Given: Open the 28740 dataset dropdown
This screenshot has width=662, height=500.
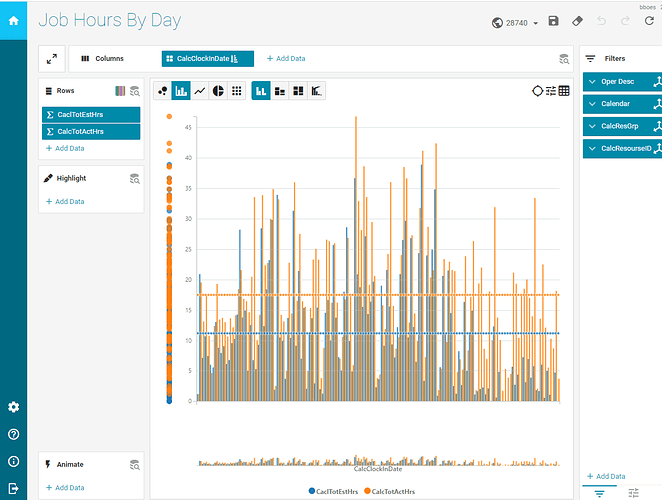Looking at the screenshot, I should click(x=515, y=23).
